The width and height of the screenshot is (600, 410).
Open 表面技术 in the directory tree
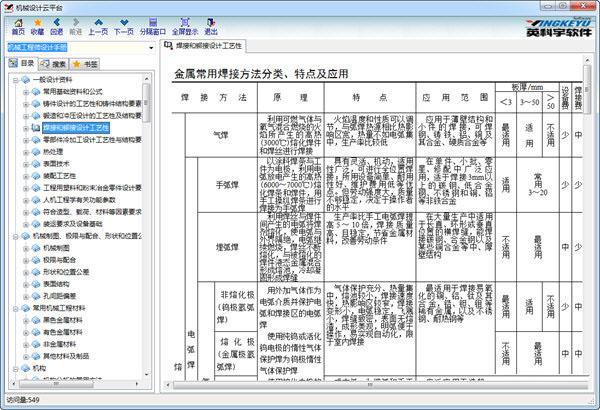tap(56, 162)
